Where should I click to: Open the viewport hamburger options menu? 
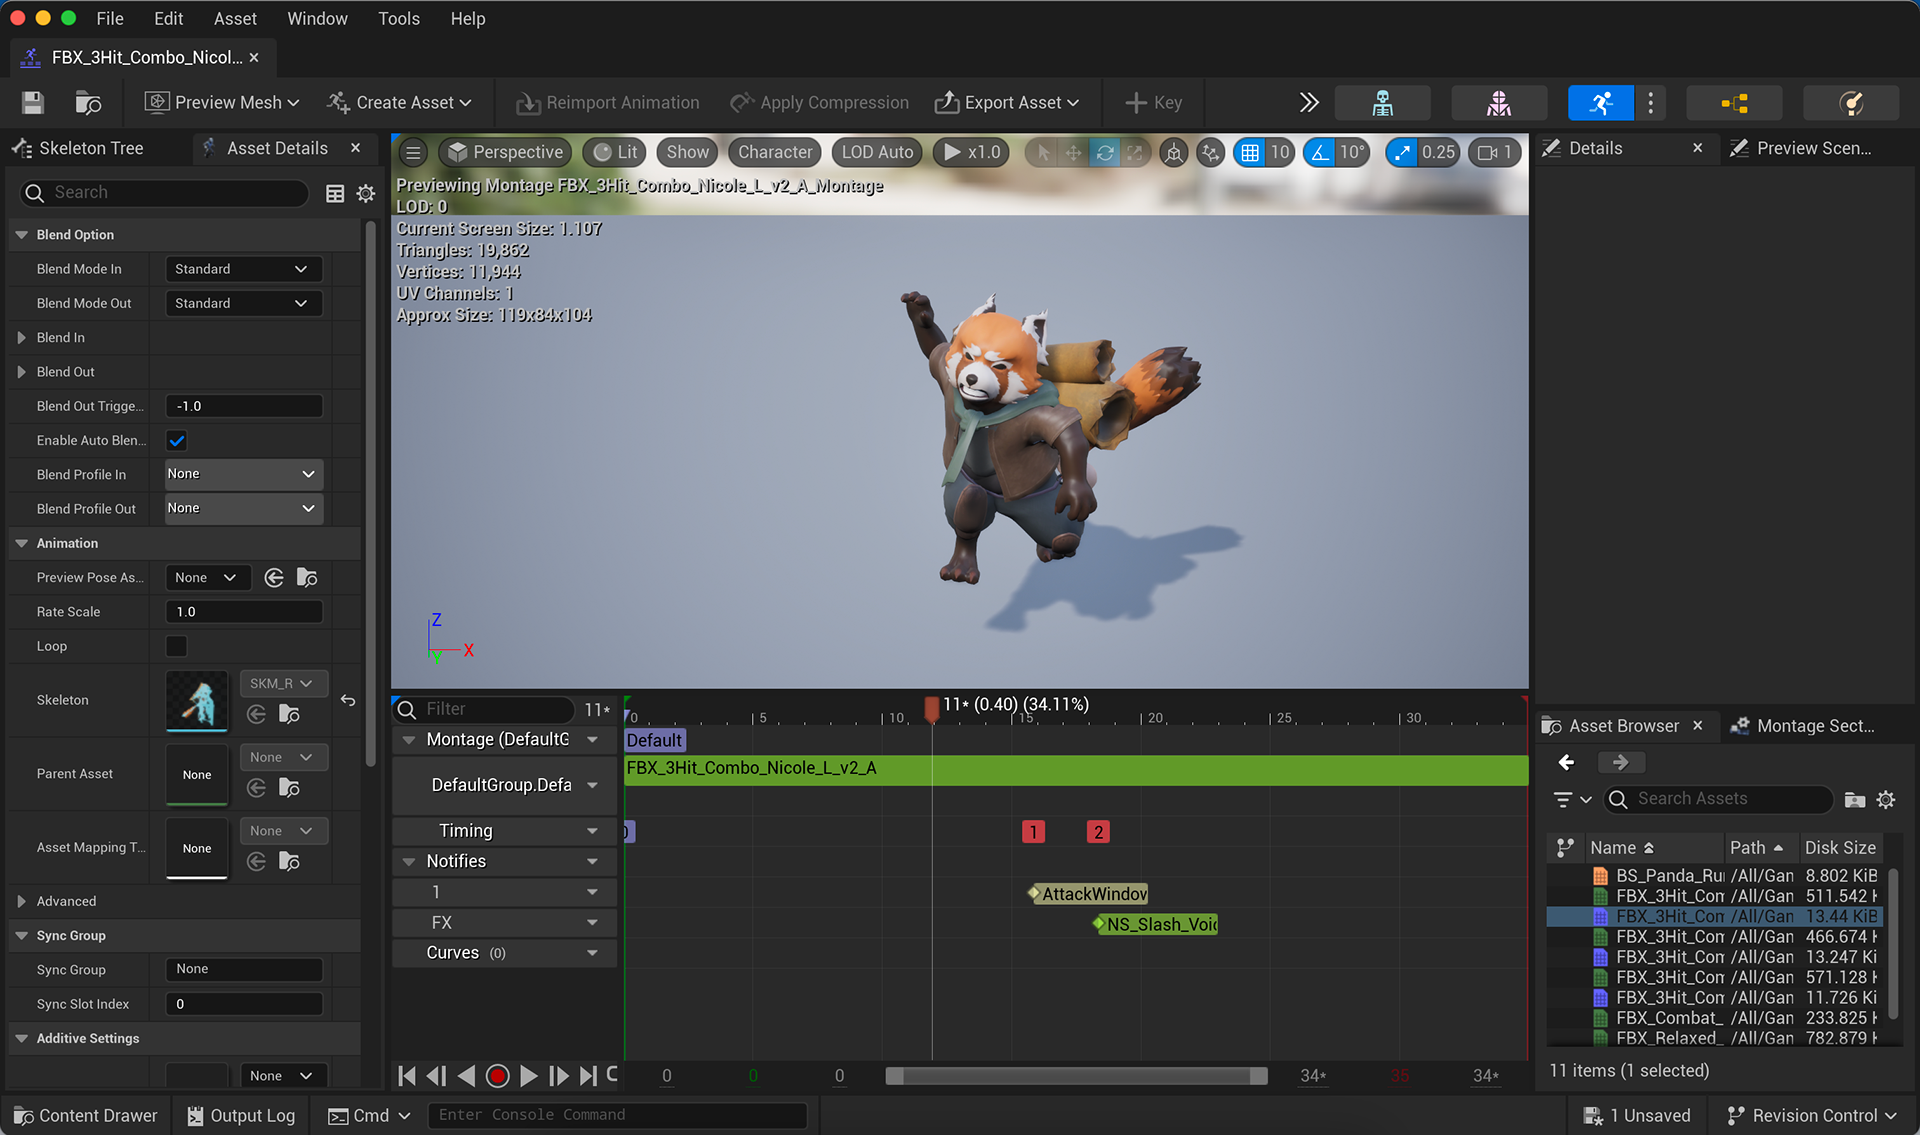coord(413,152)
